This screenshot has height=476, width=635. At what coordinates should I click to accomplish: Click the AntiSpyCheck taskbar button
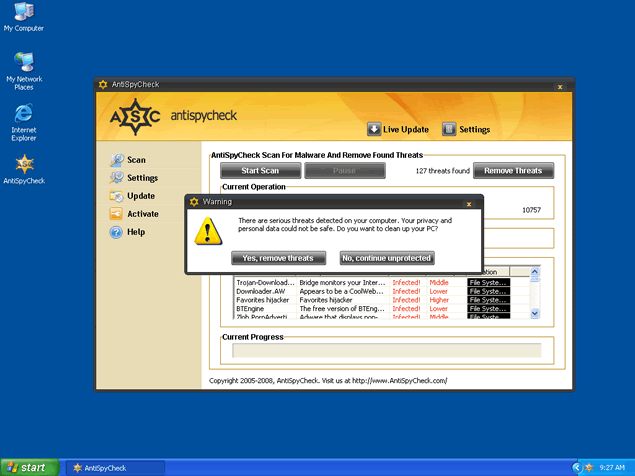coord(115,467)
